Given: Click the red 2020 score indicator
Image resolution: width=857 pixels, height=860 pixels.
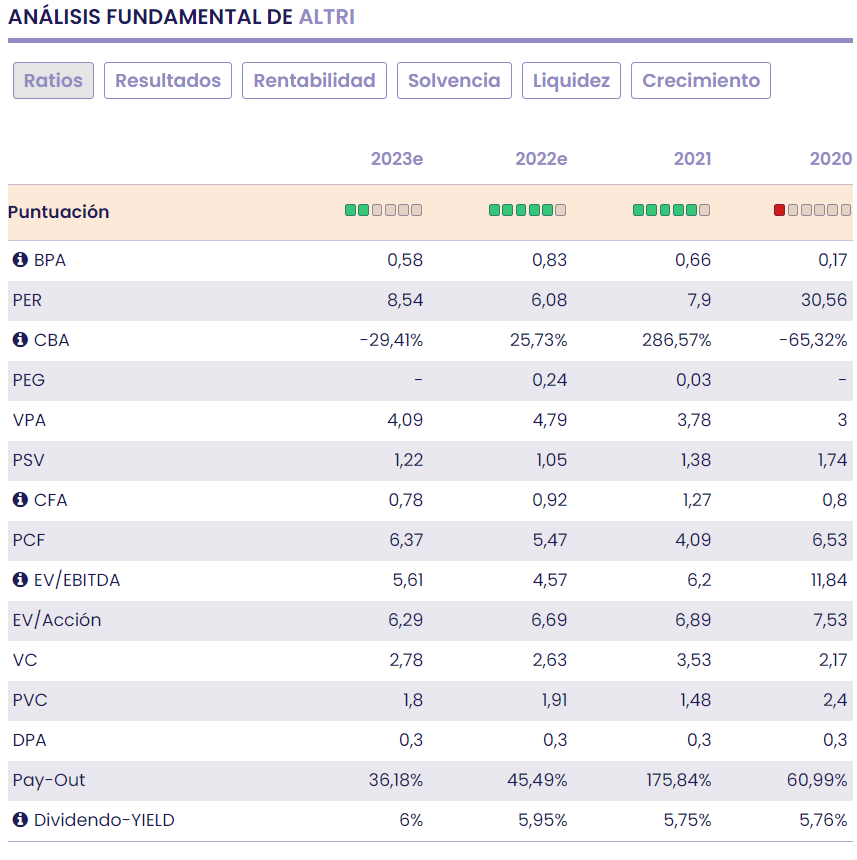Looking at the screenshot, I should [780, 210].
